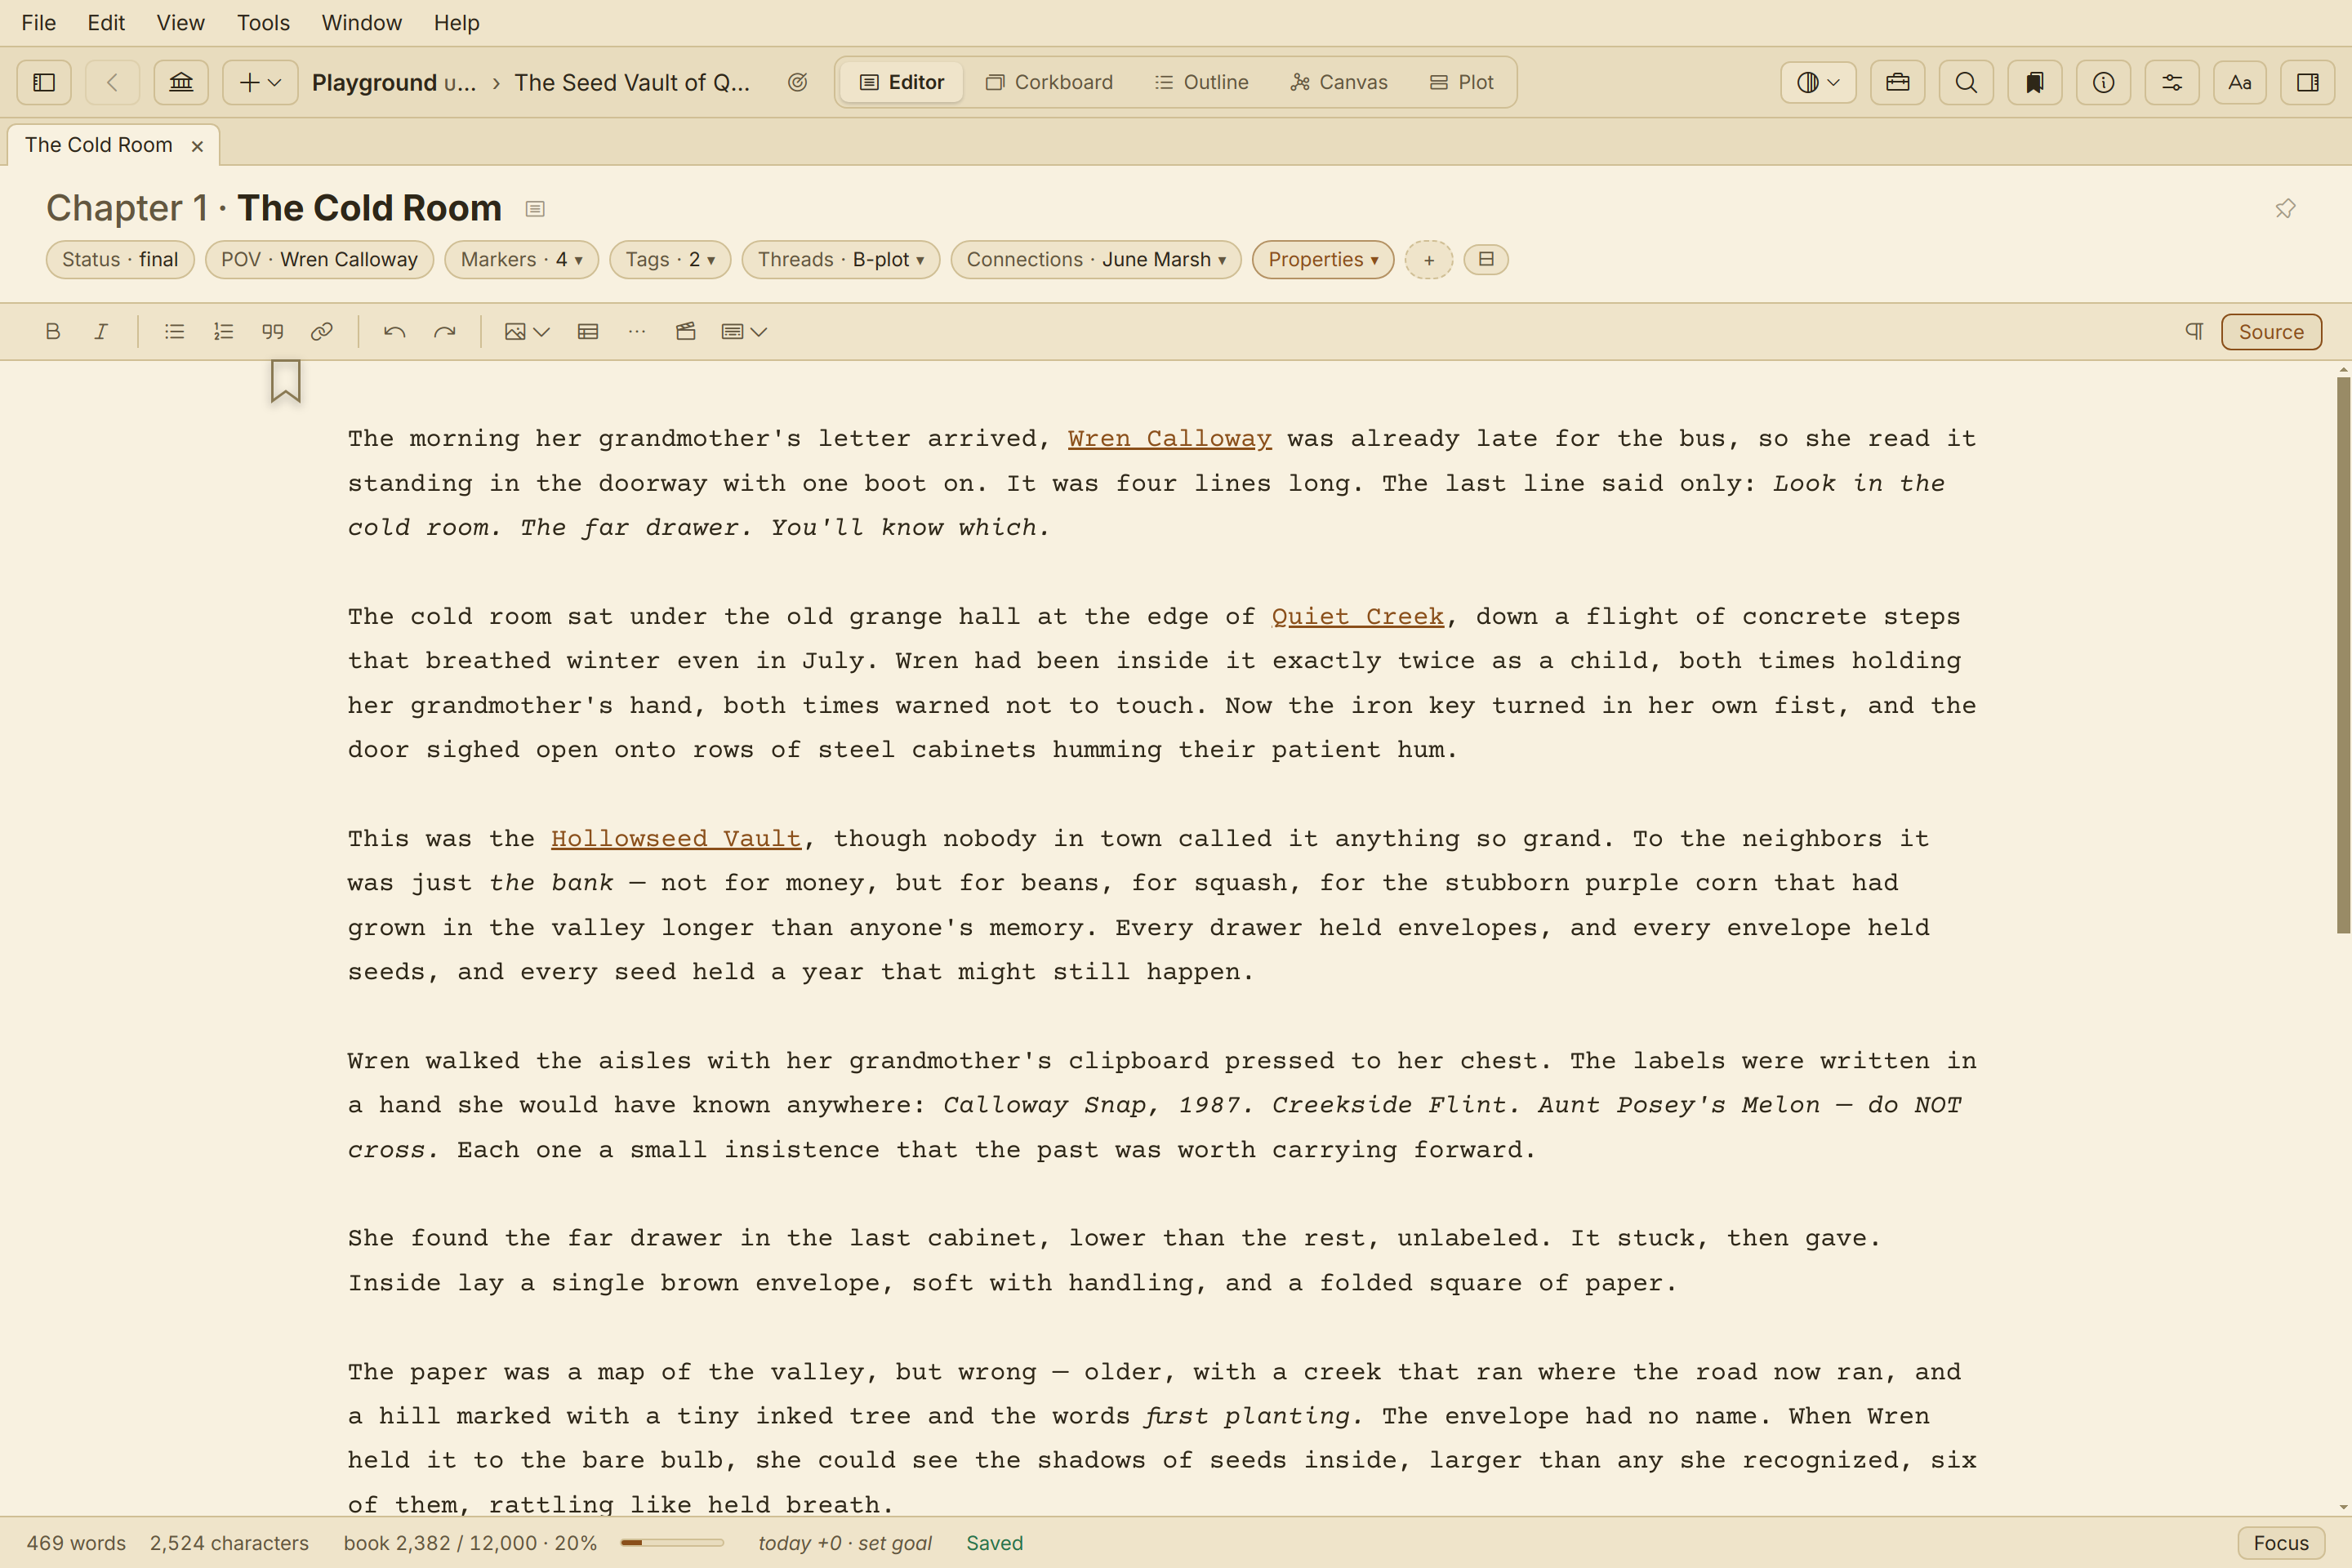Pin the chapter with the pin icon

[x=2285, y=209]
